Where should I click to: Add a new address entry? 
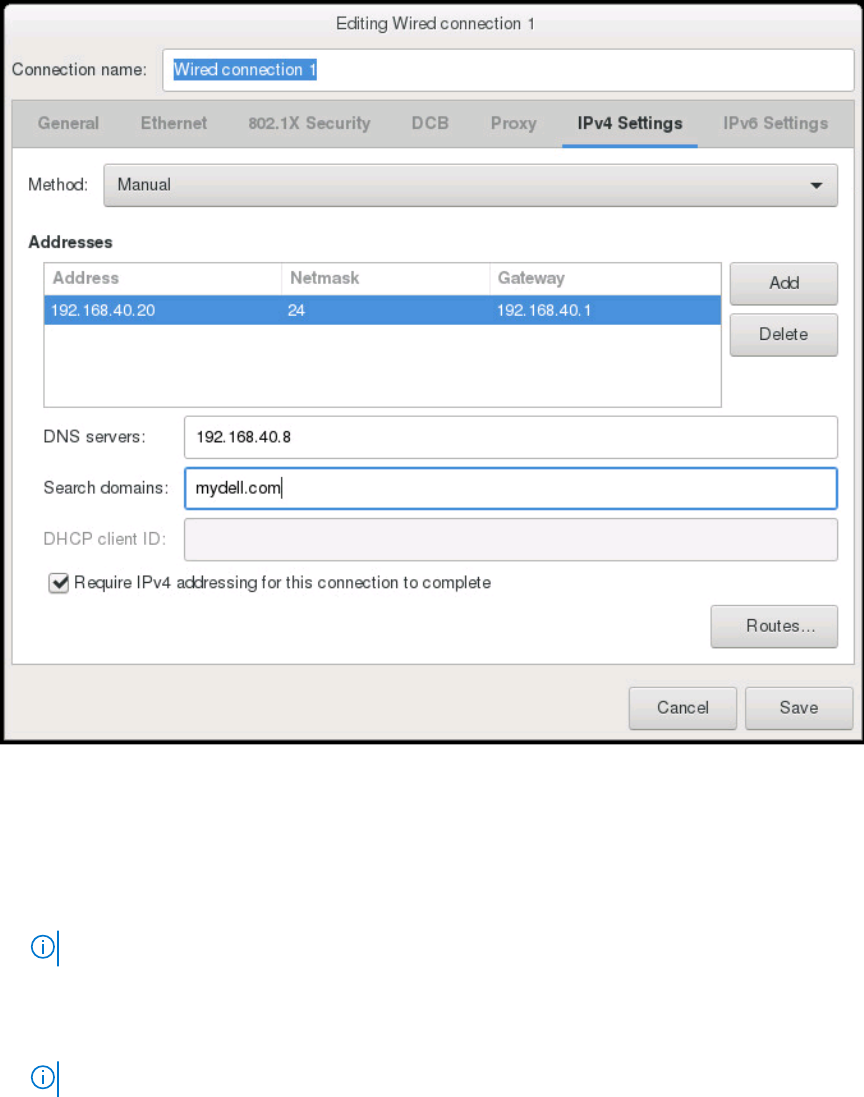click(784, 283)
